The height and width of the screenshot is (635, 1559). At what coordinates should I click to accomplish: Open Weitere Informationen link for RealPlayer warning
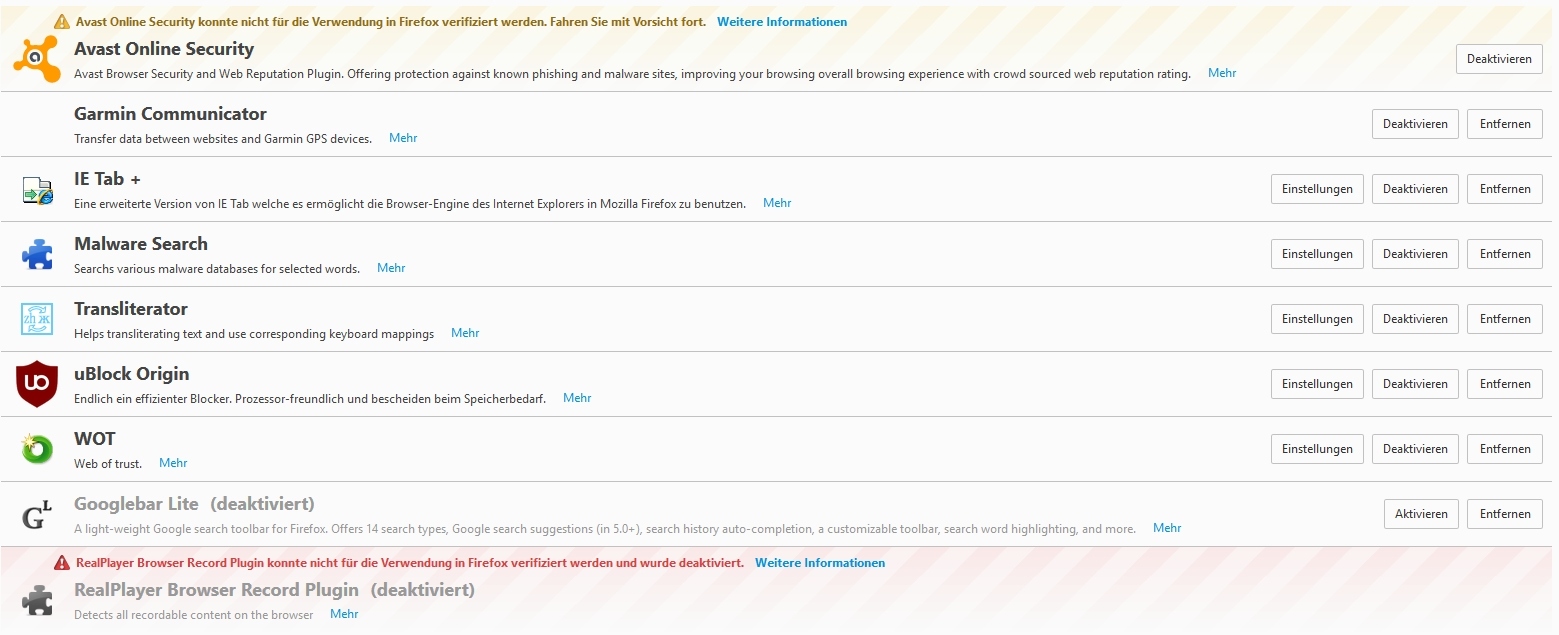[x=820, y=563]
